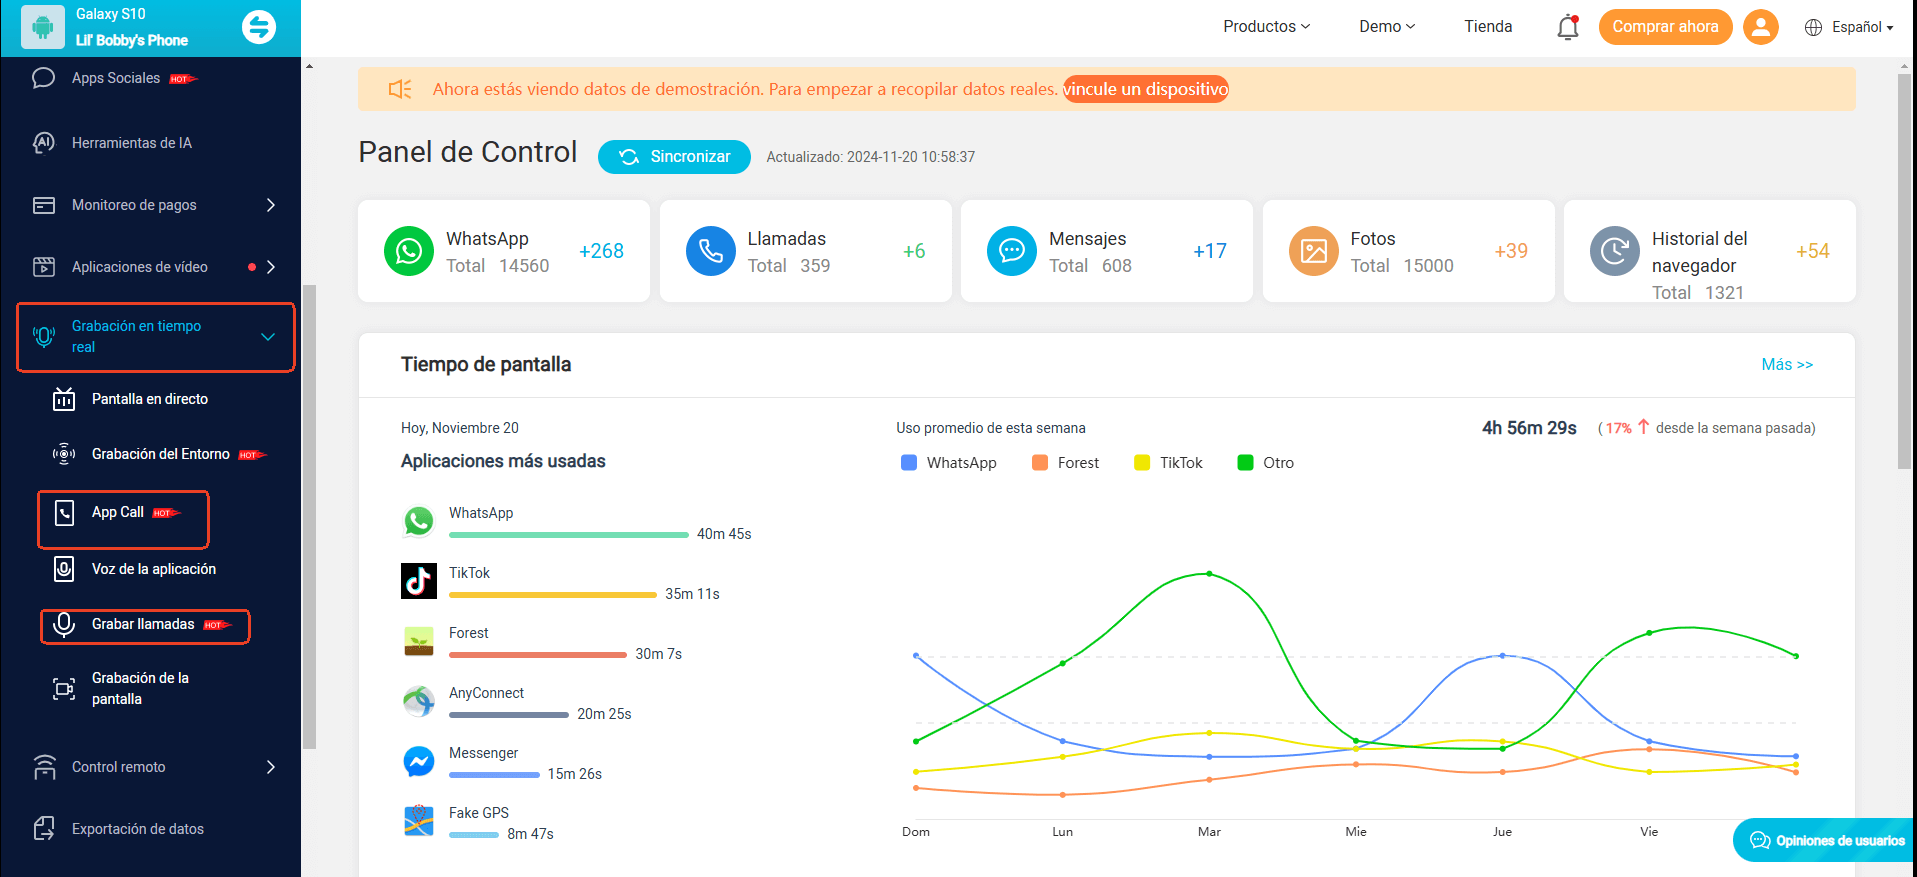Expand Monitoreo de pagos chevron
The height and width of the screenshot is (877, 1917).
(x=270, y=205)
